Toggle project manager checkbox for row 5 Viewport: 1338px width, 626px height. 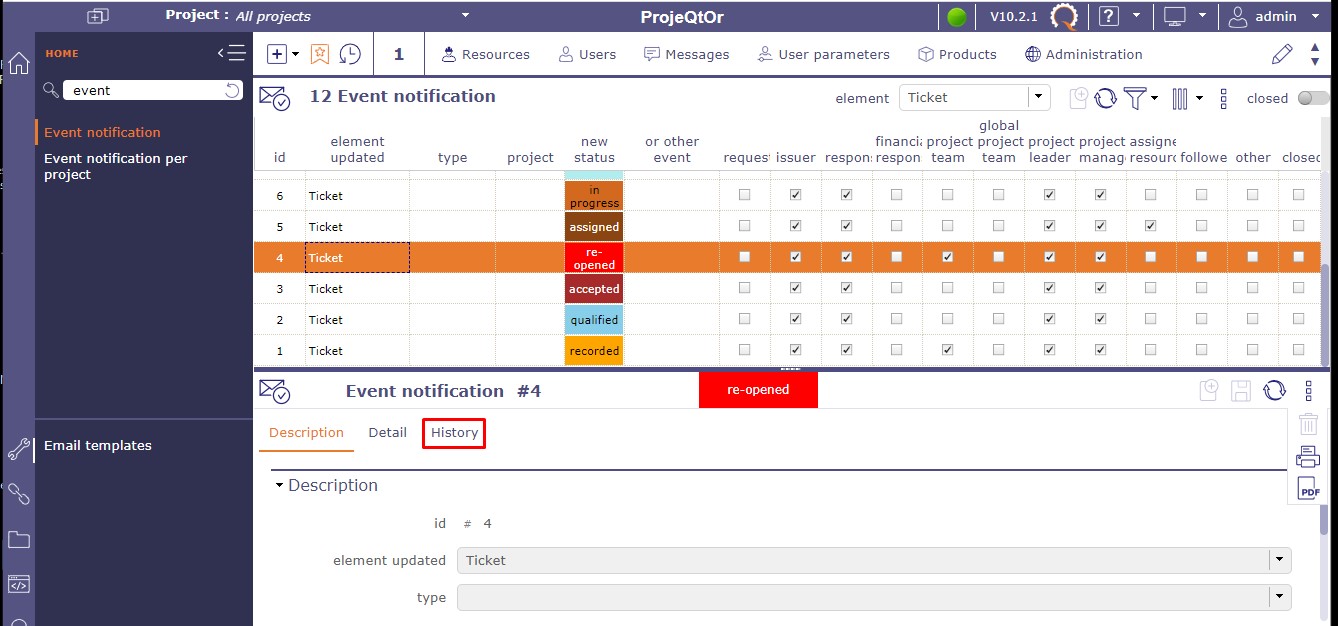(1100, 226)
